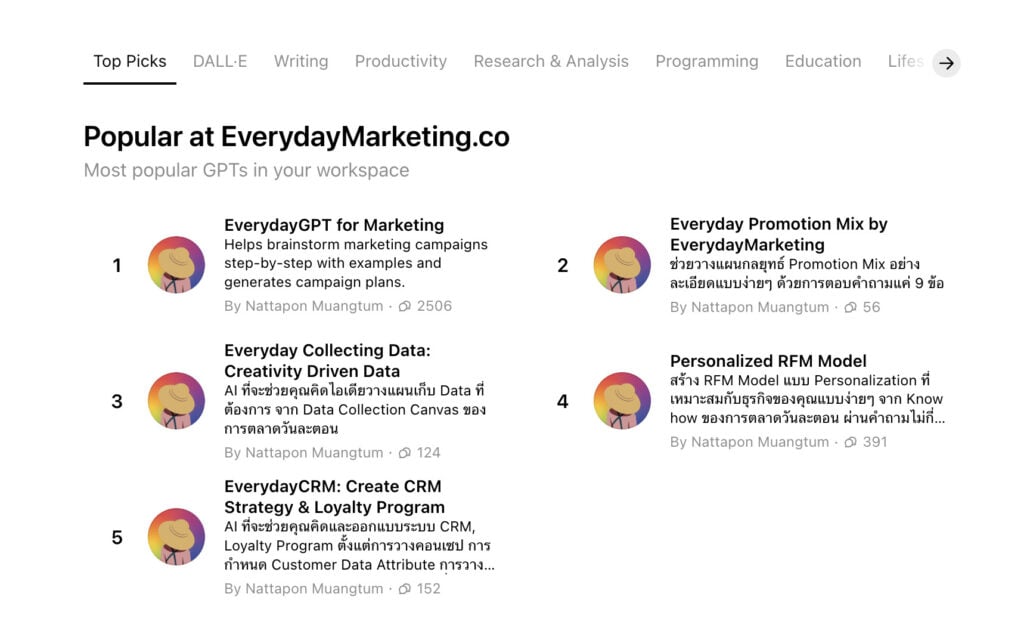Click conversation count icon next to 2506

click(405, 306)
